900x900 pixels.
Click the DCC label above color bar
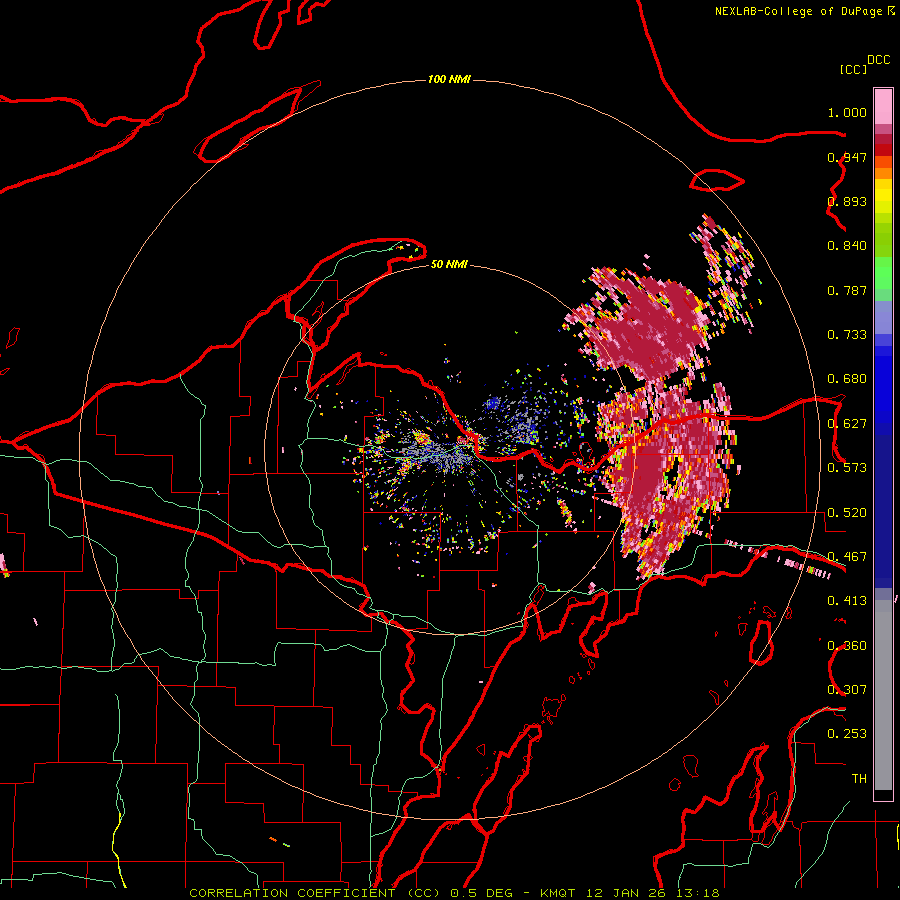click(x=878, y=60)
